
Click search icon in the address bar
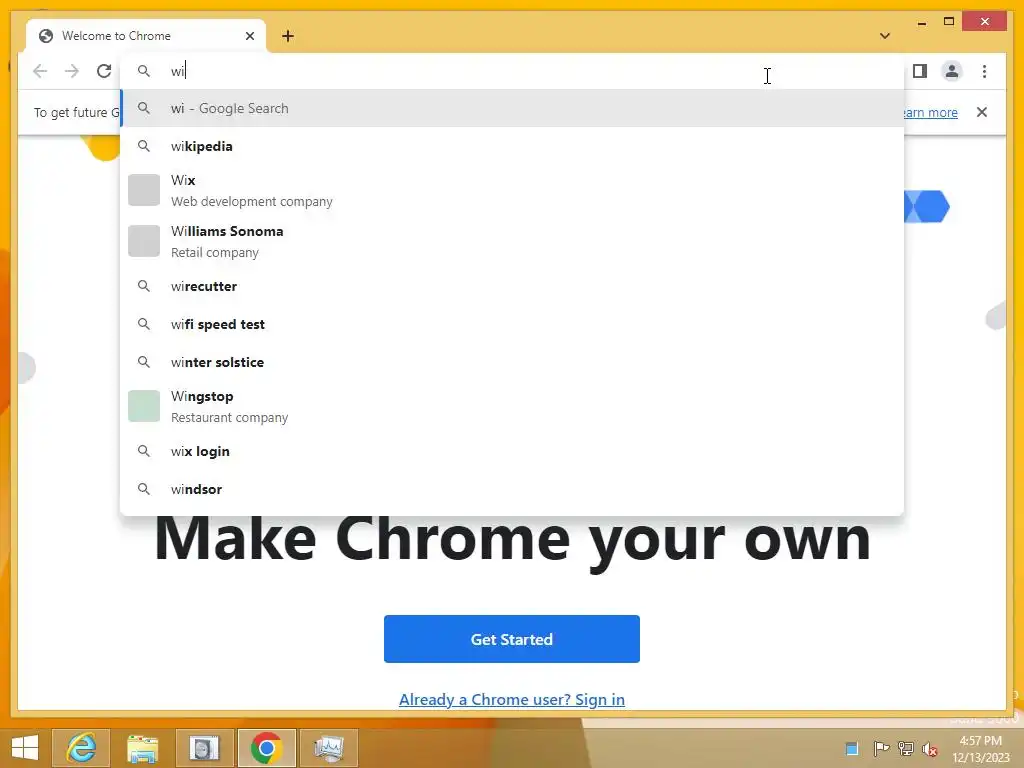[x=144, y=71]
